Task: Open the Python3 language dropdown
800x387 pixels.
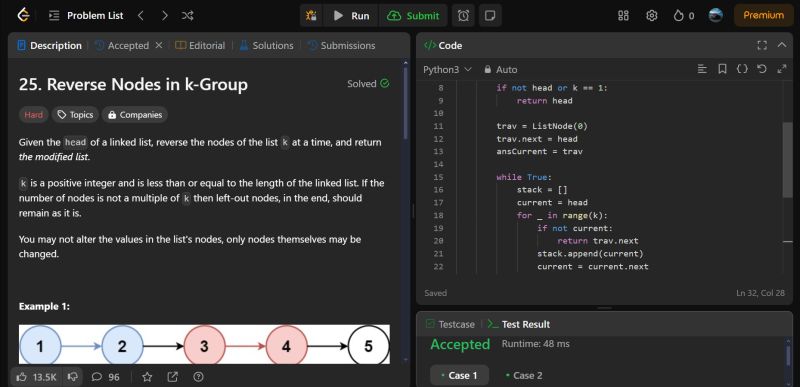Action: [447, 69]
